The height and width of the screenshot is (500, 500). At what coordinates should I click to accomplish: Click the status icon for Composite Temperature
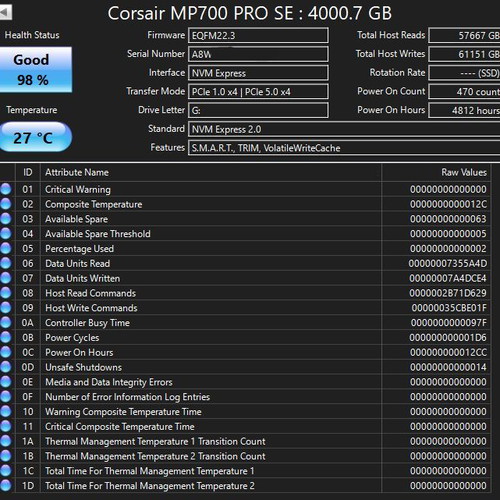click(x=5, y=204)
